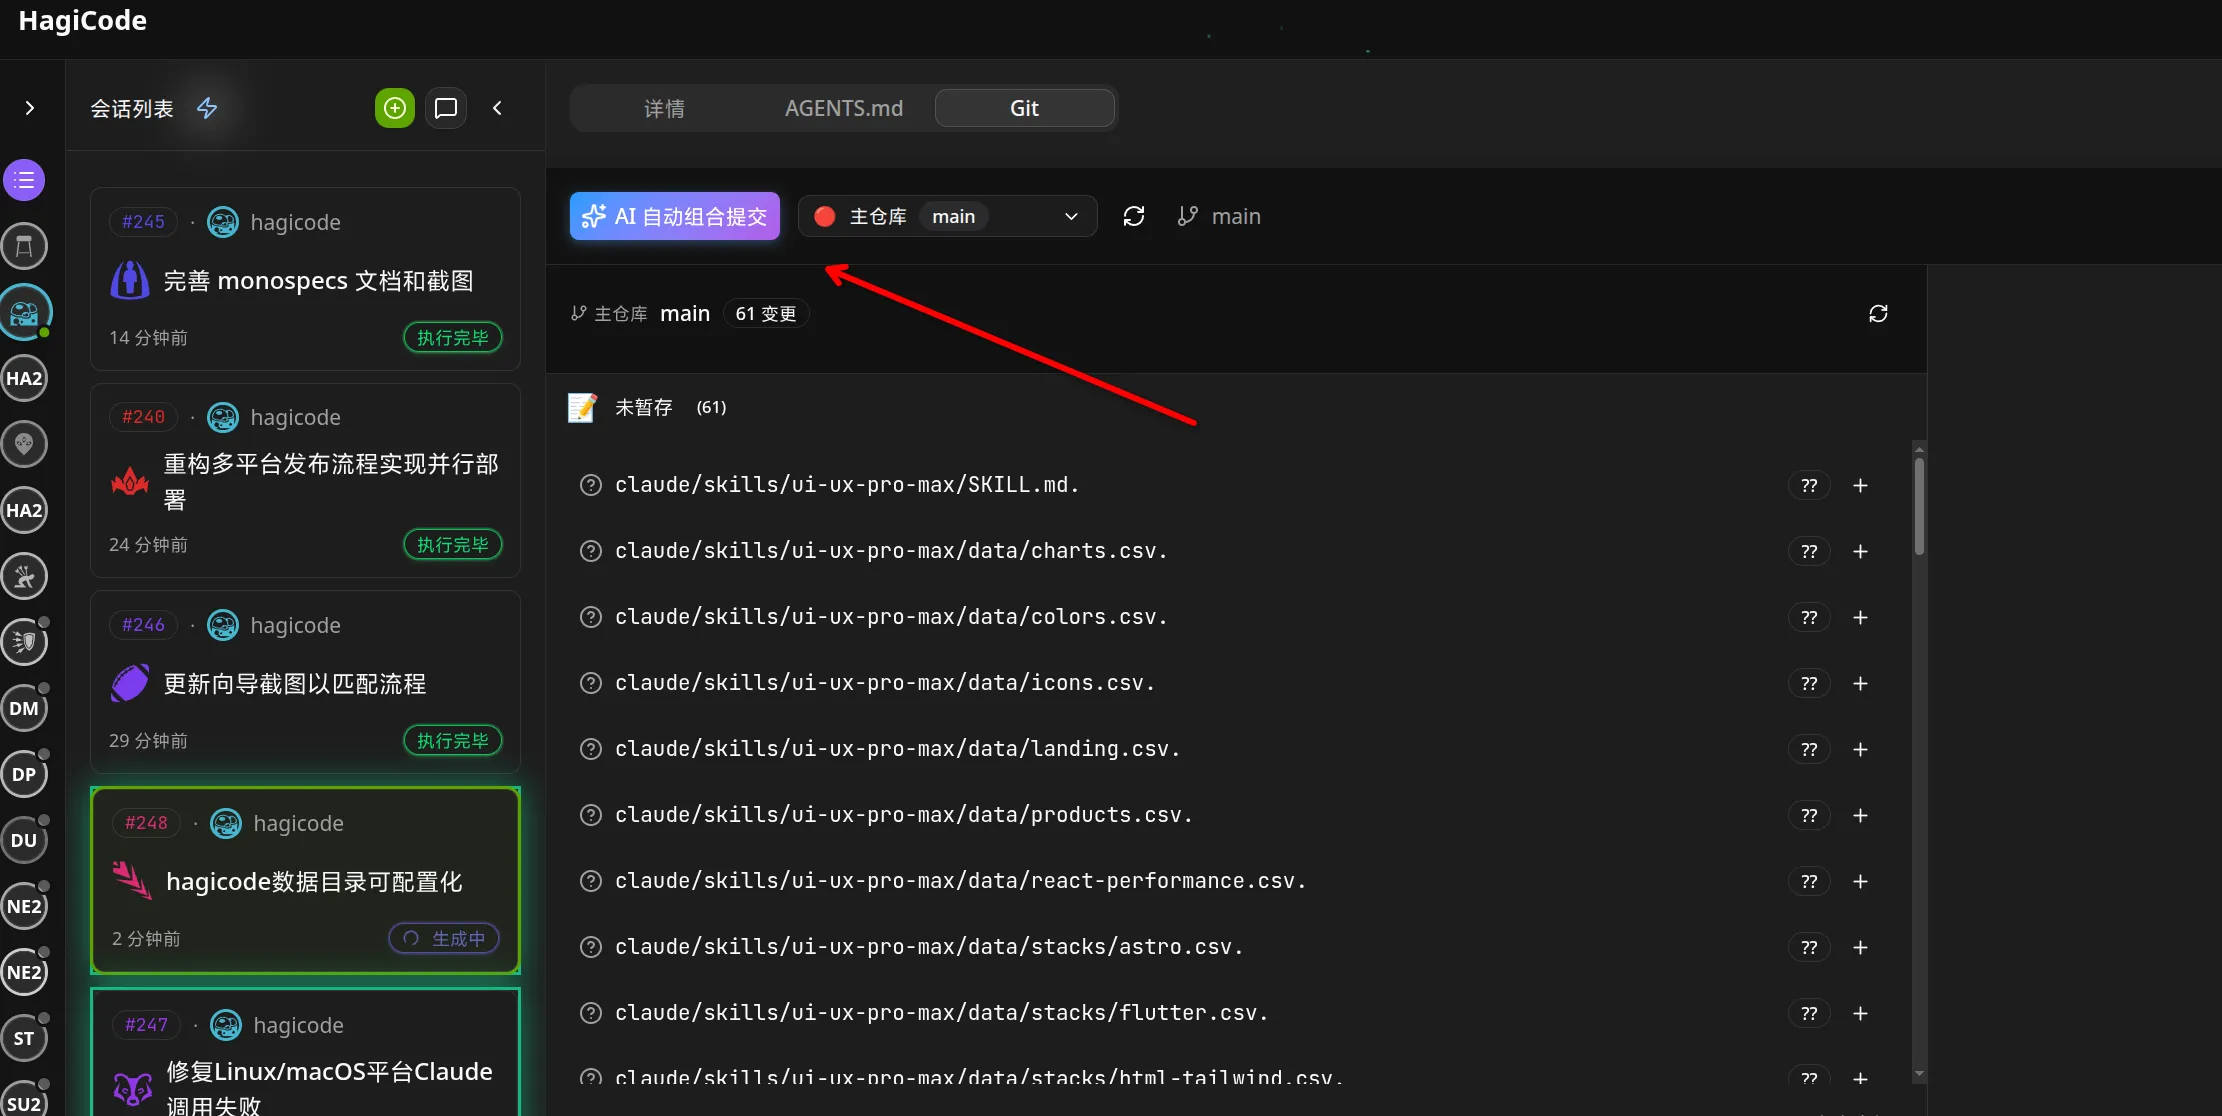Image resolution: width=2222 pixels, height=1116 pixels.
Task: Click the file list vertical scrollbar
Action: tap(1919, 506)
